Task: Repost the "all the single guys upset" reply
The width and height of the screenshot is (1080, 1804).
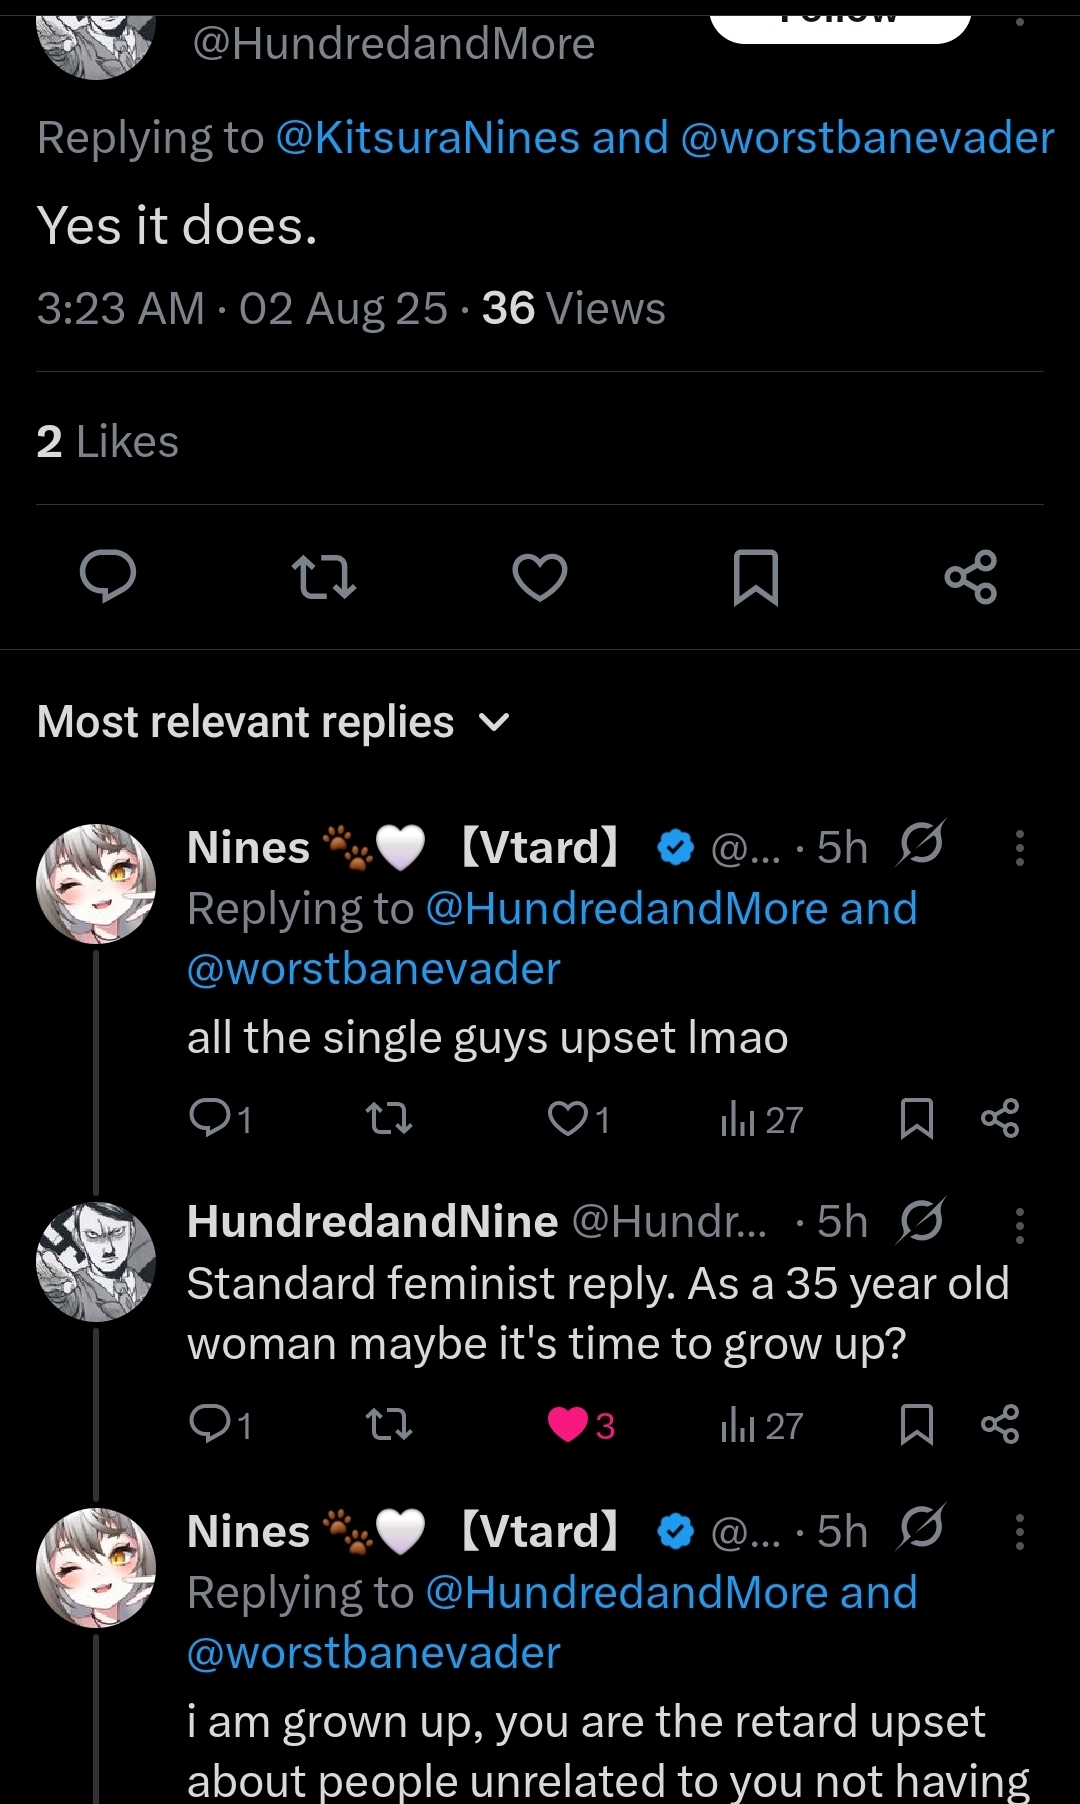Action: tap(389, 1119)
